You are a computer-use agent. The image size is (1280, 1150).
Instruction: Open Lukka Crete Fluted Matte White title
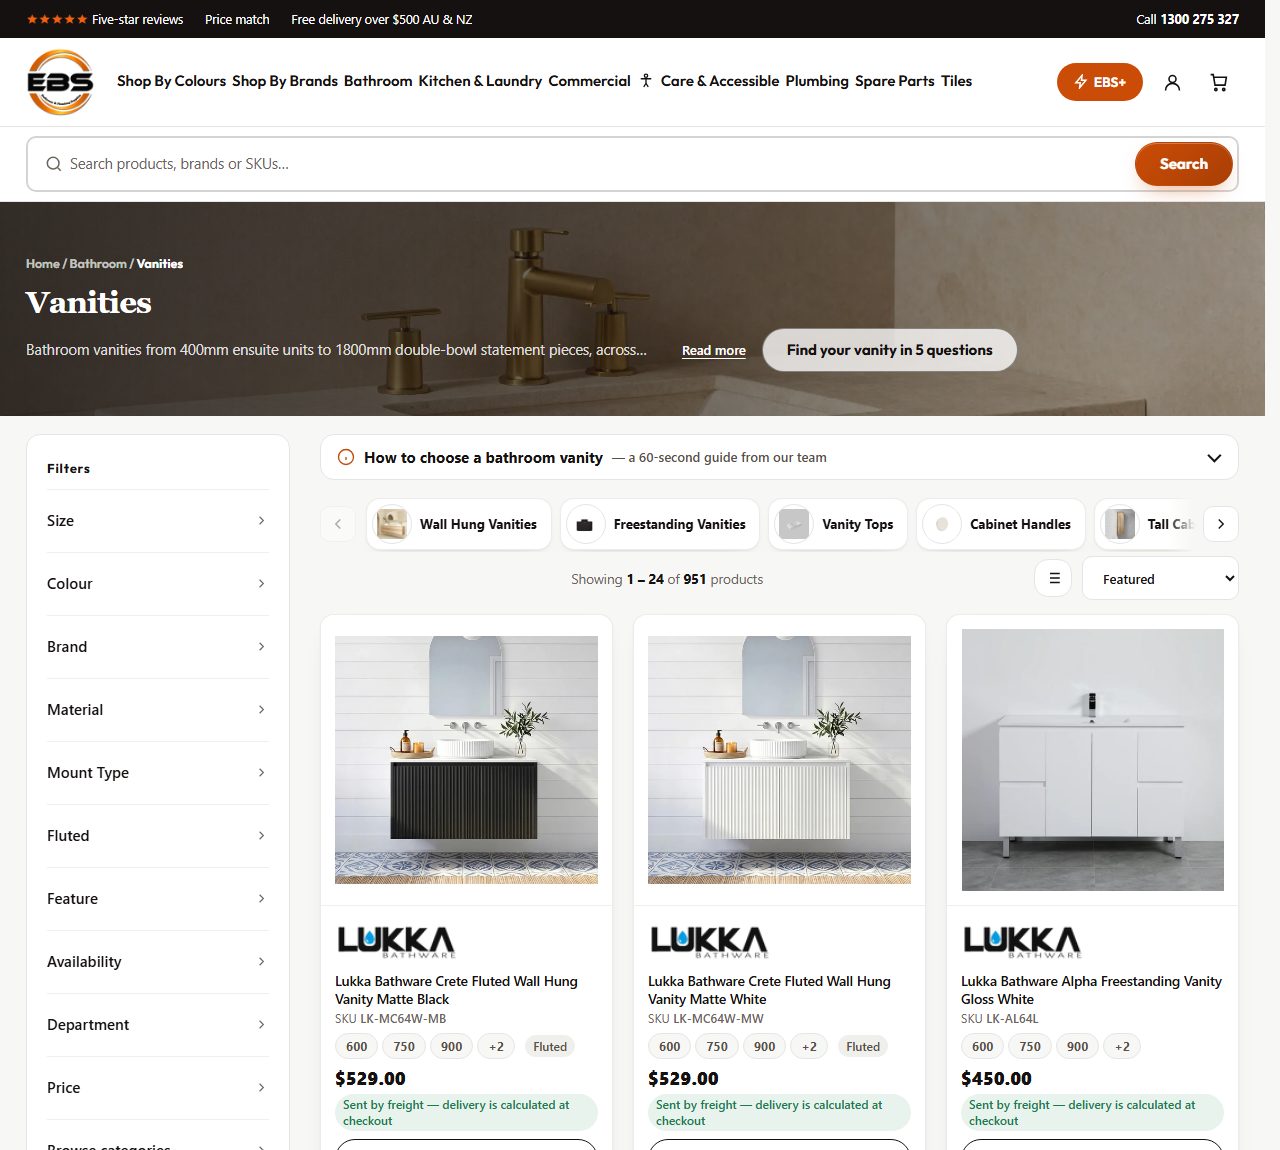[x=769, y=990]
